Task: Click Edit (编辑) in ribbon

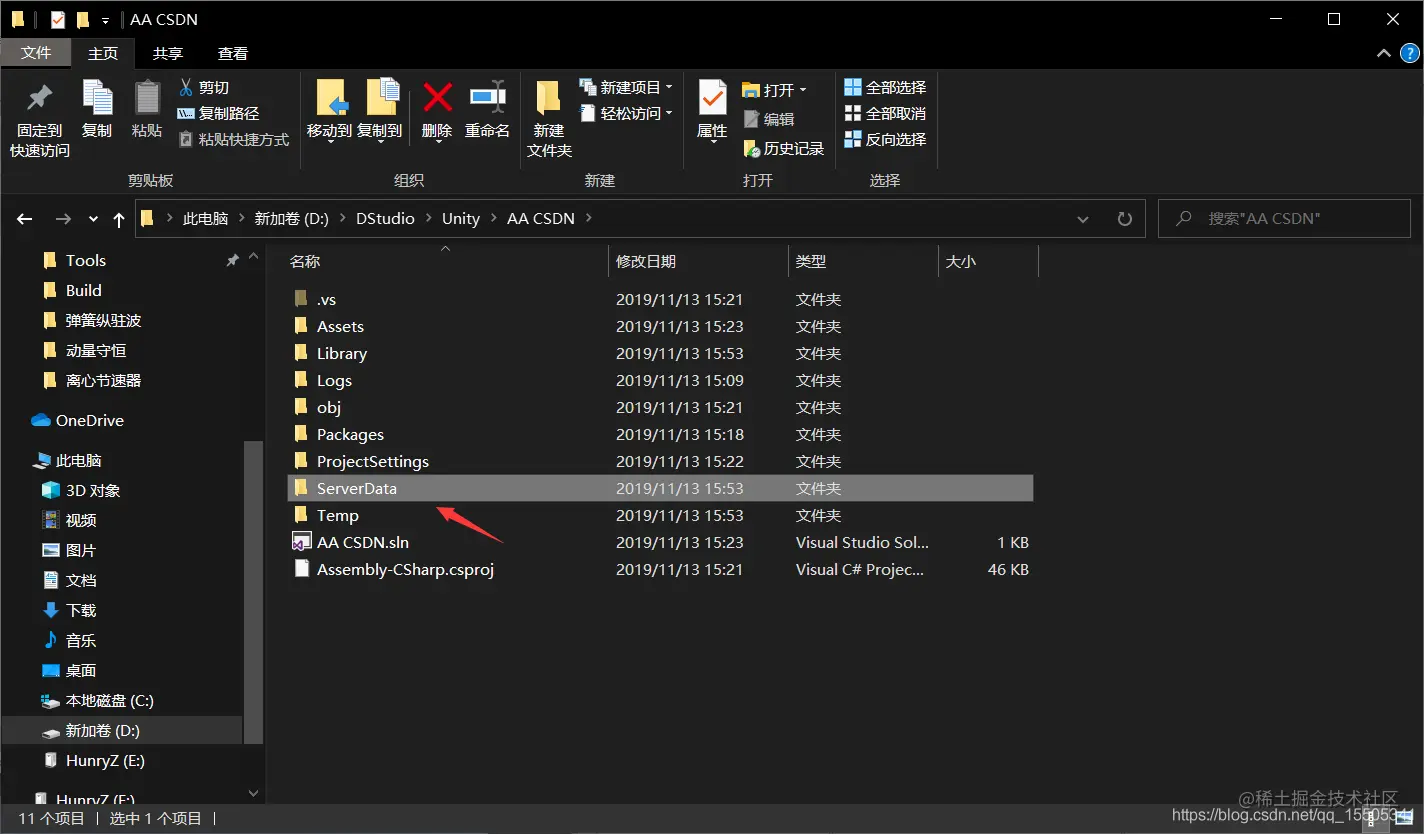Action: pos(769,119)
